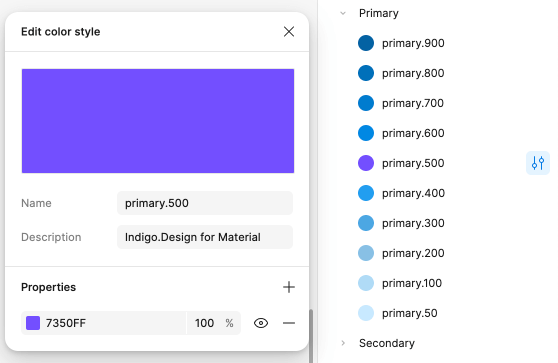Remove the 7350FF fill with the minus icon

coord(289,323)
